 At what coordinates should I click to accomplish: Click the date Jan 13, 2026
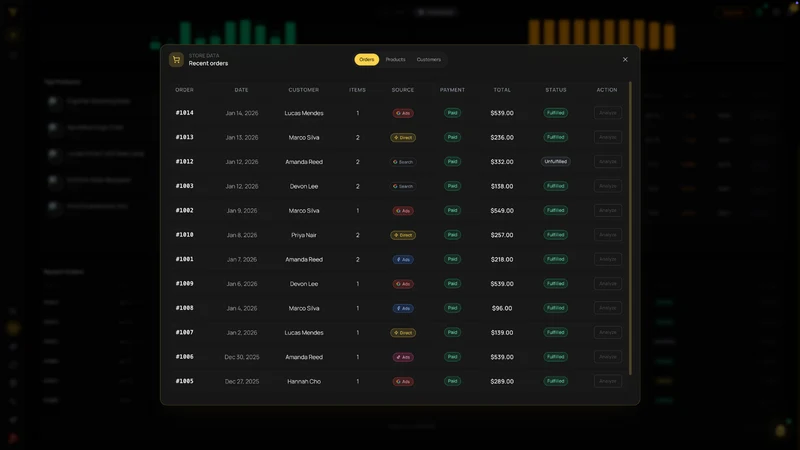point(242,138)
